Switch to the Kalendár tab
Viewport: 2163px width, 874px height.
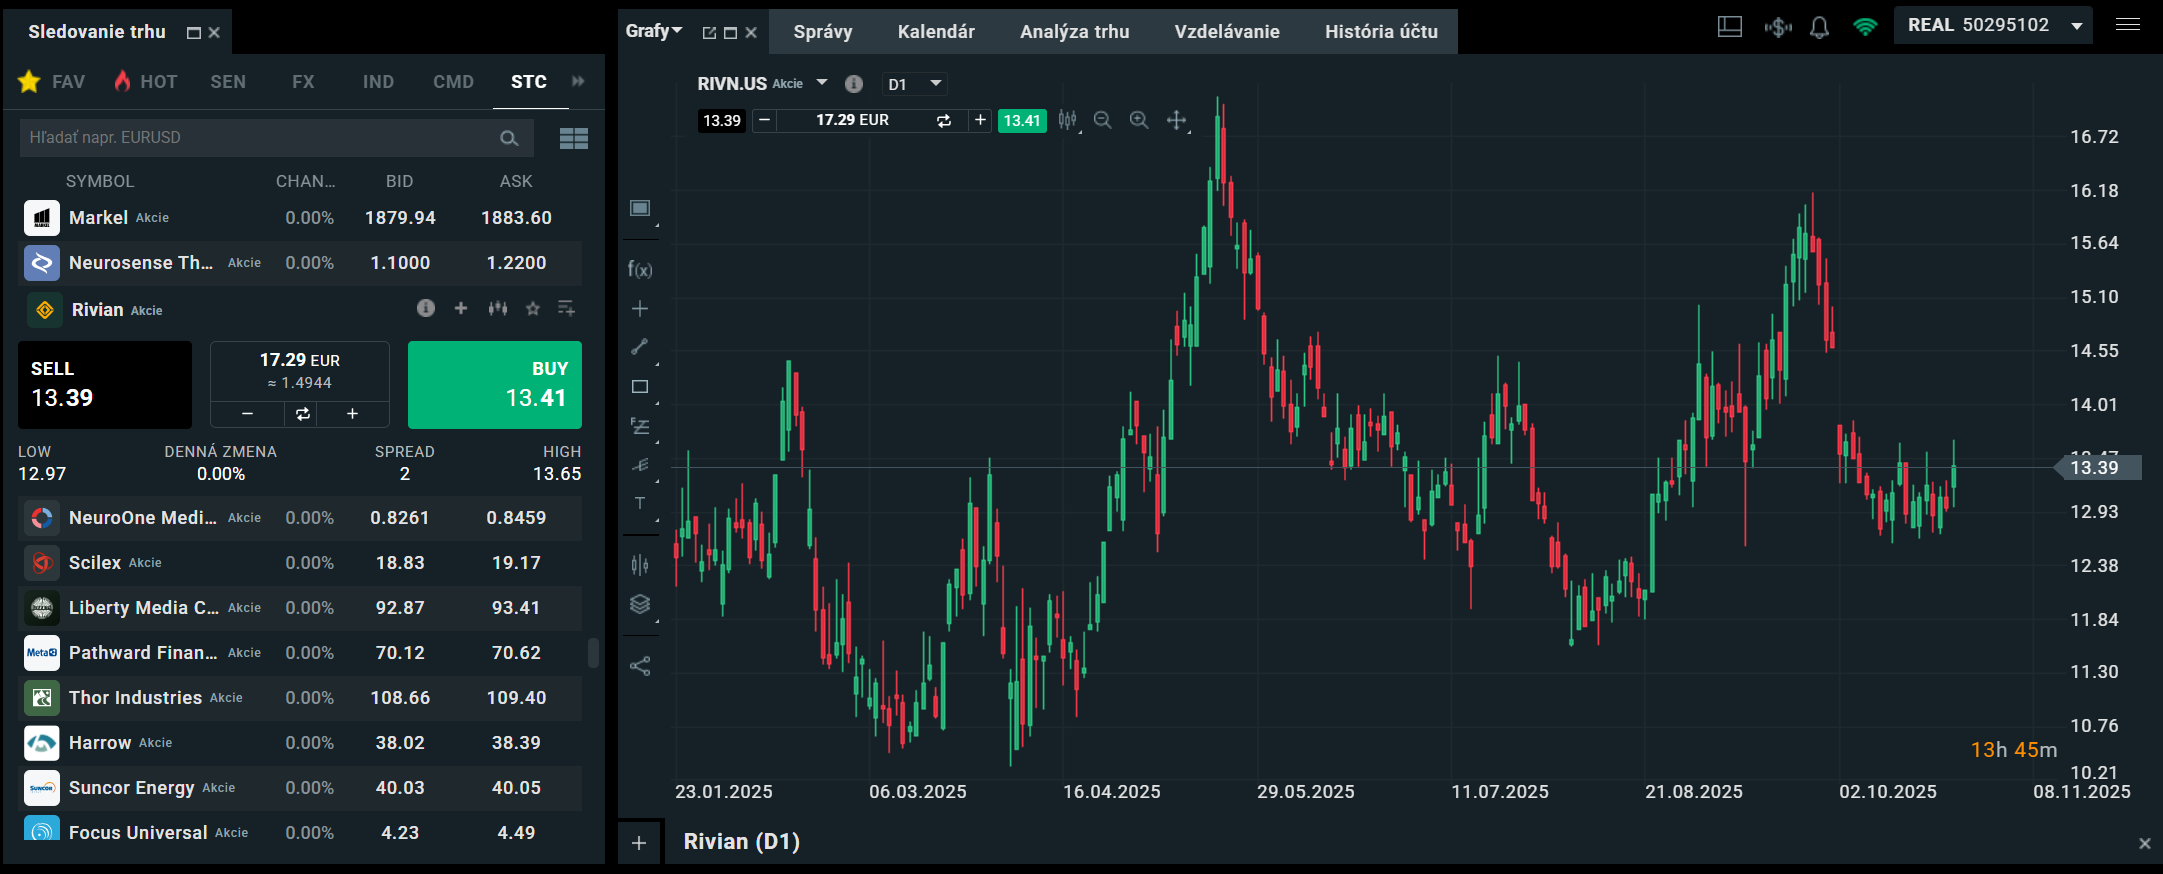[x=935, y=32]
